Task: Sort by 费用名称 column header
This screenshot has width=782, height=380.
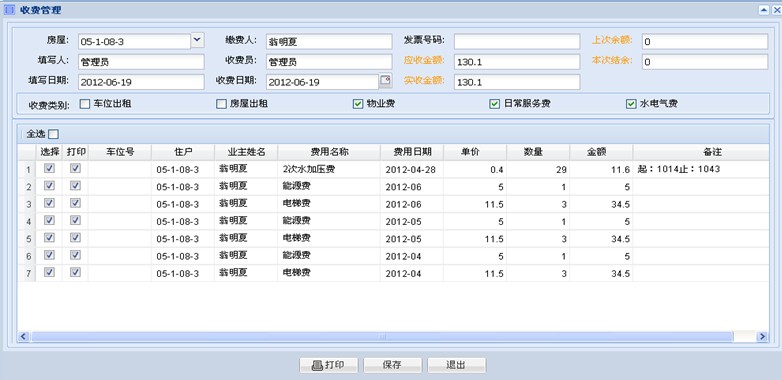Action: 329,152
